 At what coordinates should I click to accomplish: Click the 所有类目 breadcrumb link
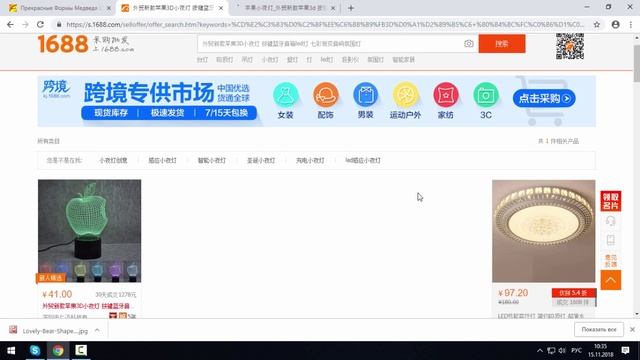[49, 141]
